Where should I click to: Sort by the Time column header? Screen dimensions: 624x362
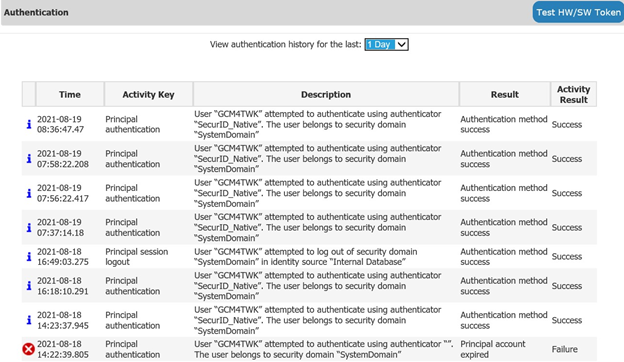click(70, 94)
